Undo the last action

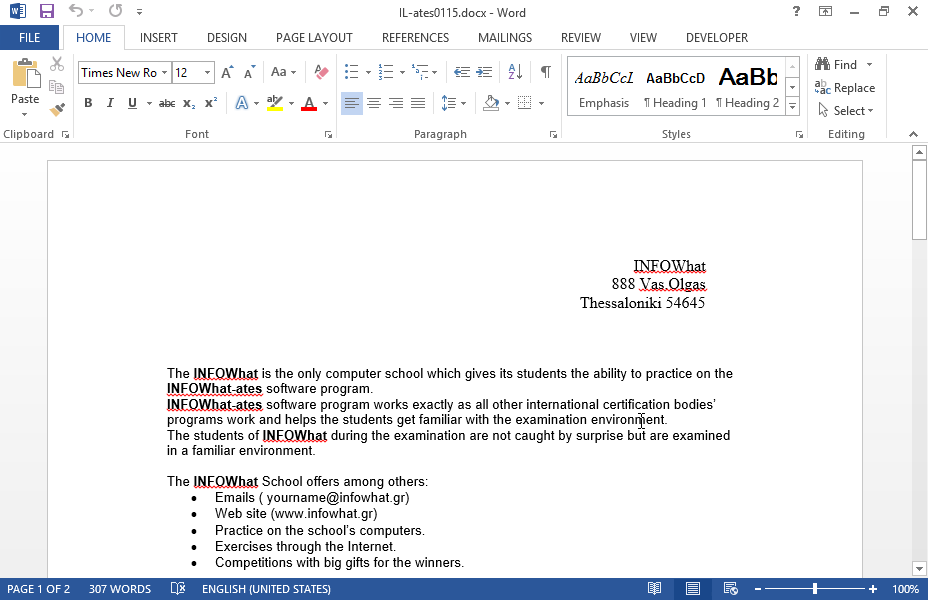[75, 11]
